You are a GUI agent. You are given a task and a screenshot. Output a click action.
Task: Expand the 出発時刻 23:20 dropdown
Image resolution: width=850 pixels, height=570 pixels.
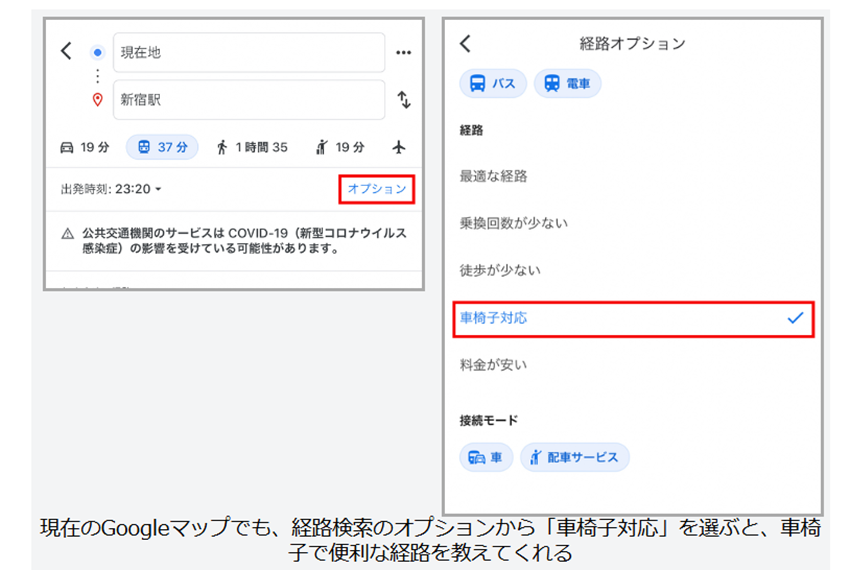pos(111,189)
